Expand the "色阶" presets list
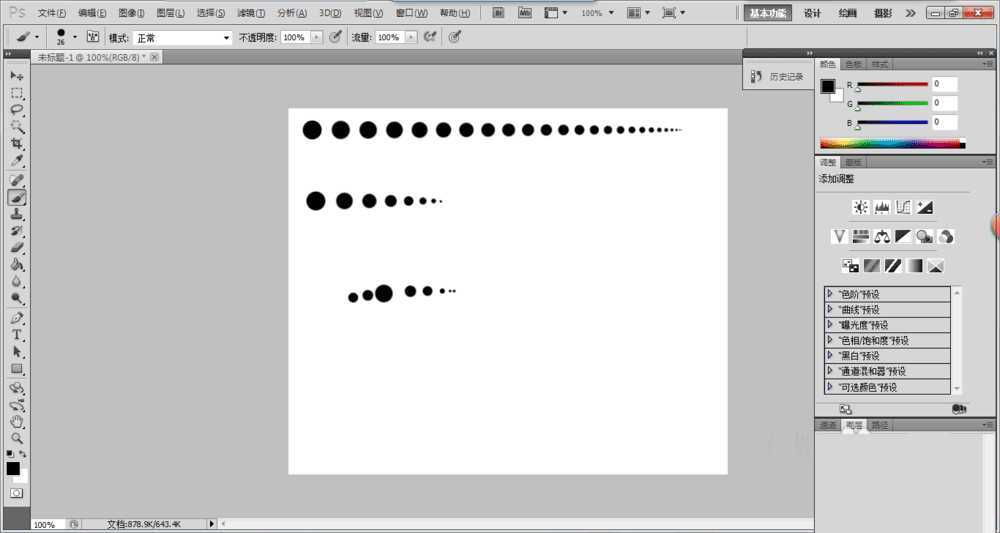 [830, 294]
